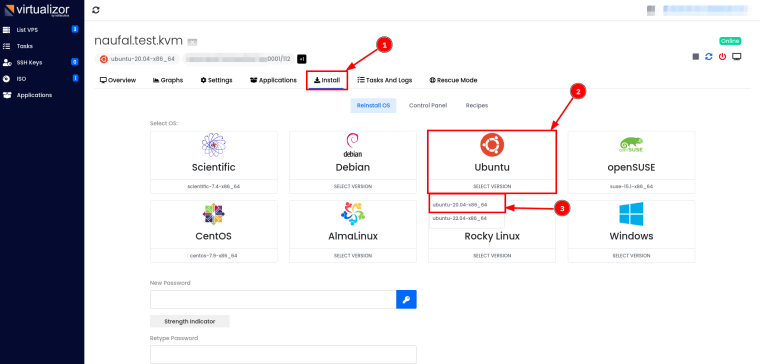Click the SSH Keys count badge

[75, 62]
